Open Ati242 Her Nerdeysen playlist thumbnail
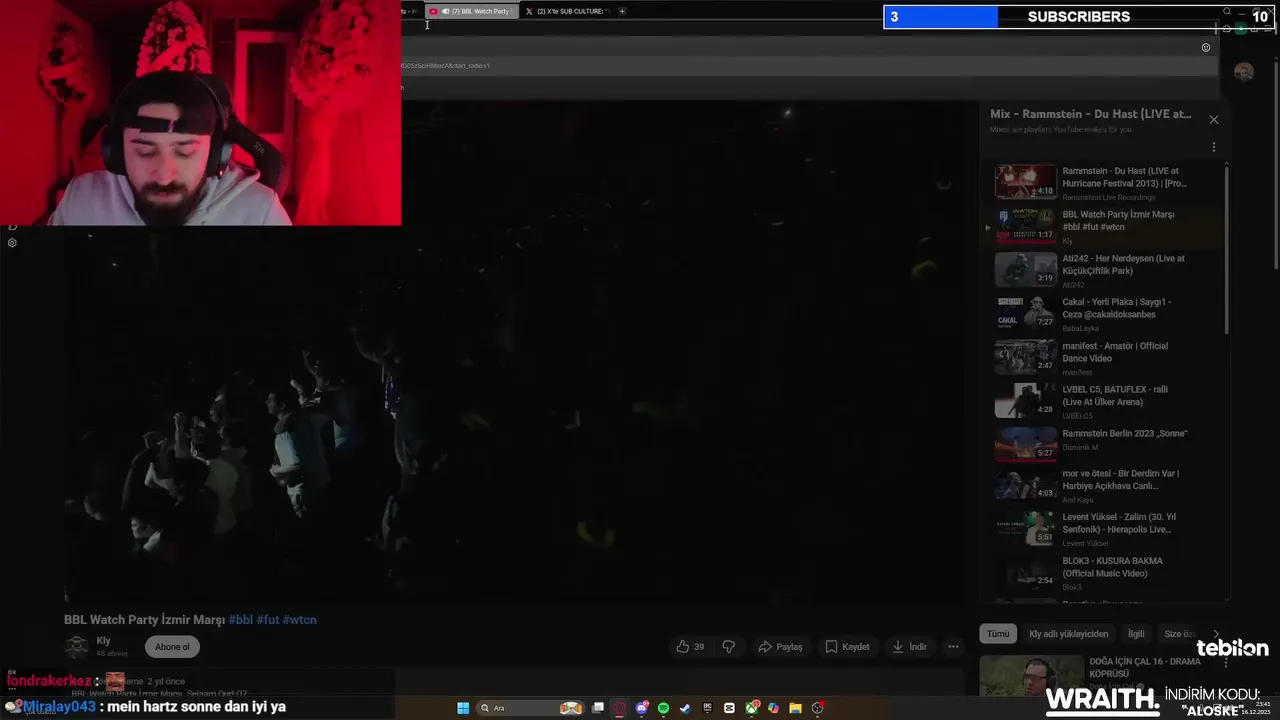Screen dimensions: 1280x720 tap(1025, 269)
